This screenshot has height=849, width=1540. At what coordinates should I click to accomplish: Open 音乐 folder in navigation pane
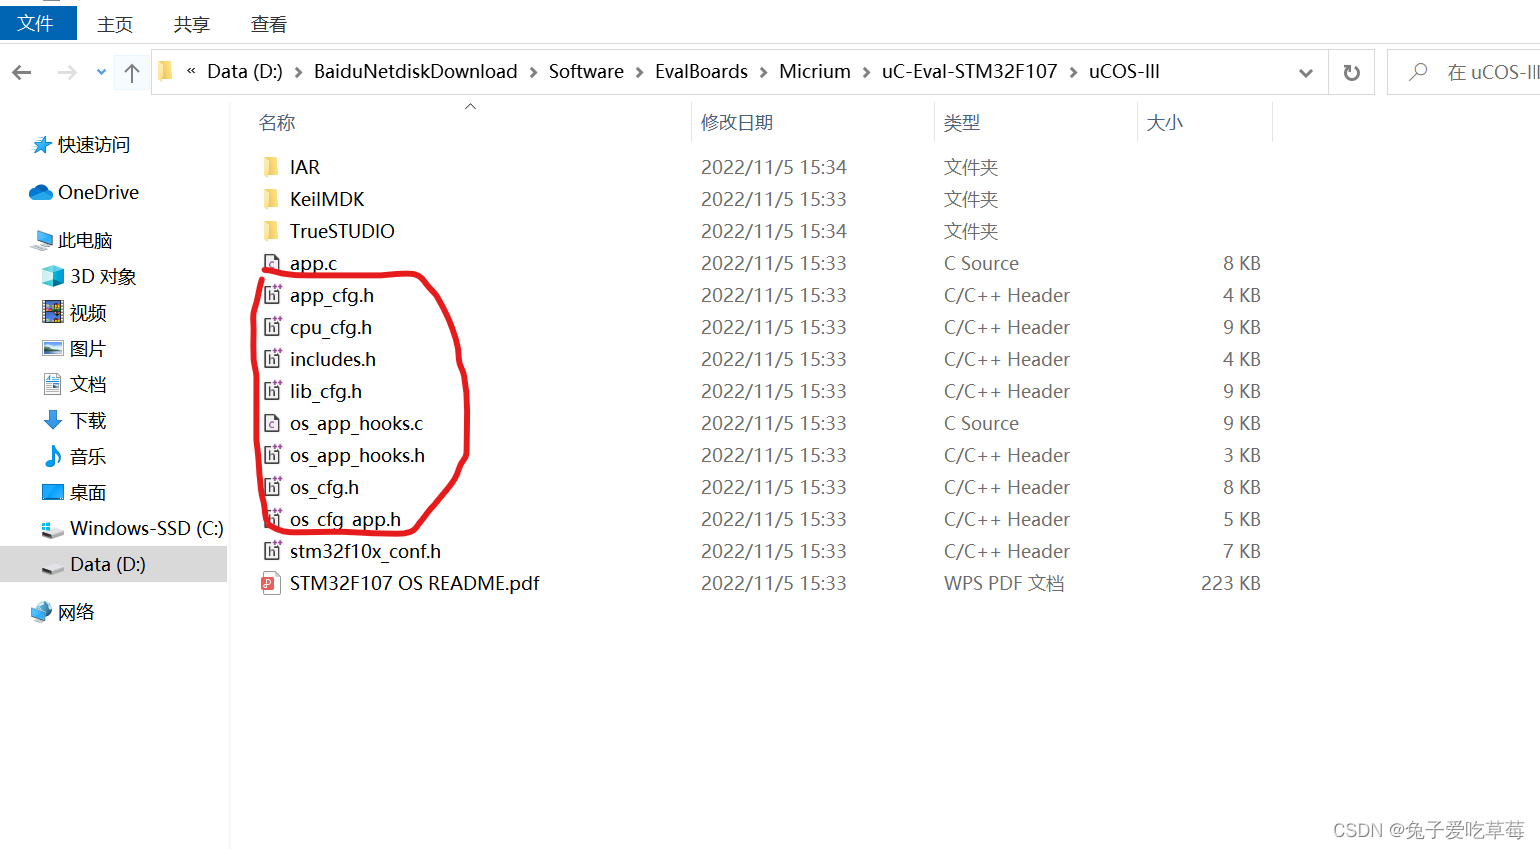pyautogui.click(x=88, y=456)
